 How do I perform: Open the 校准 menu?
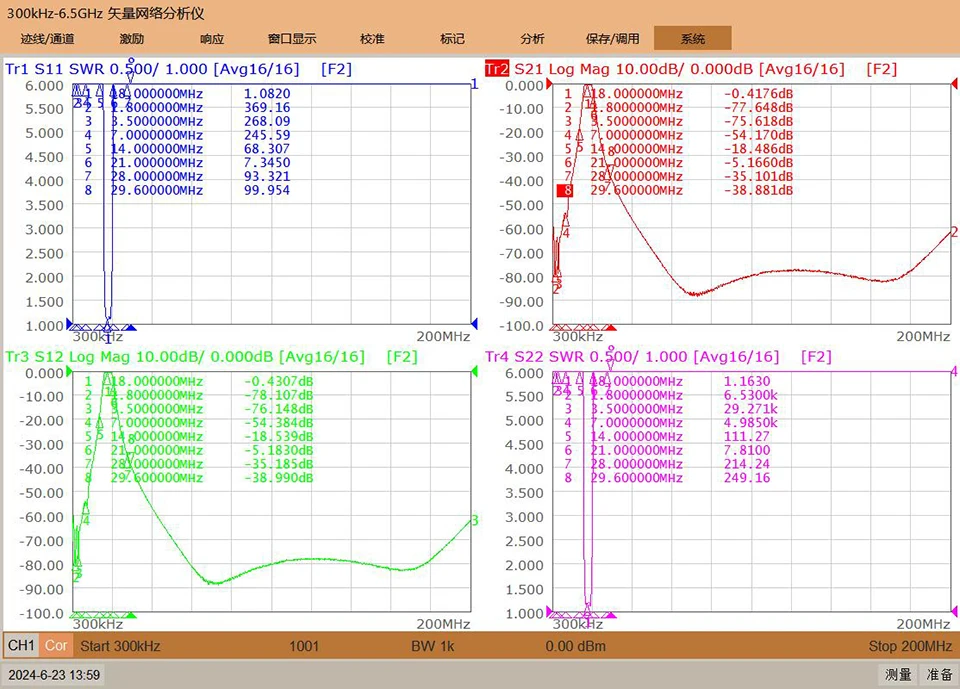click(372, 39)
